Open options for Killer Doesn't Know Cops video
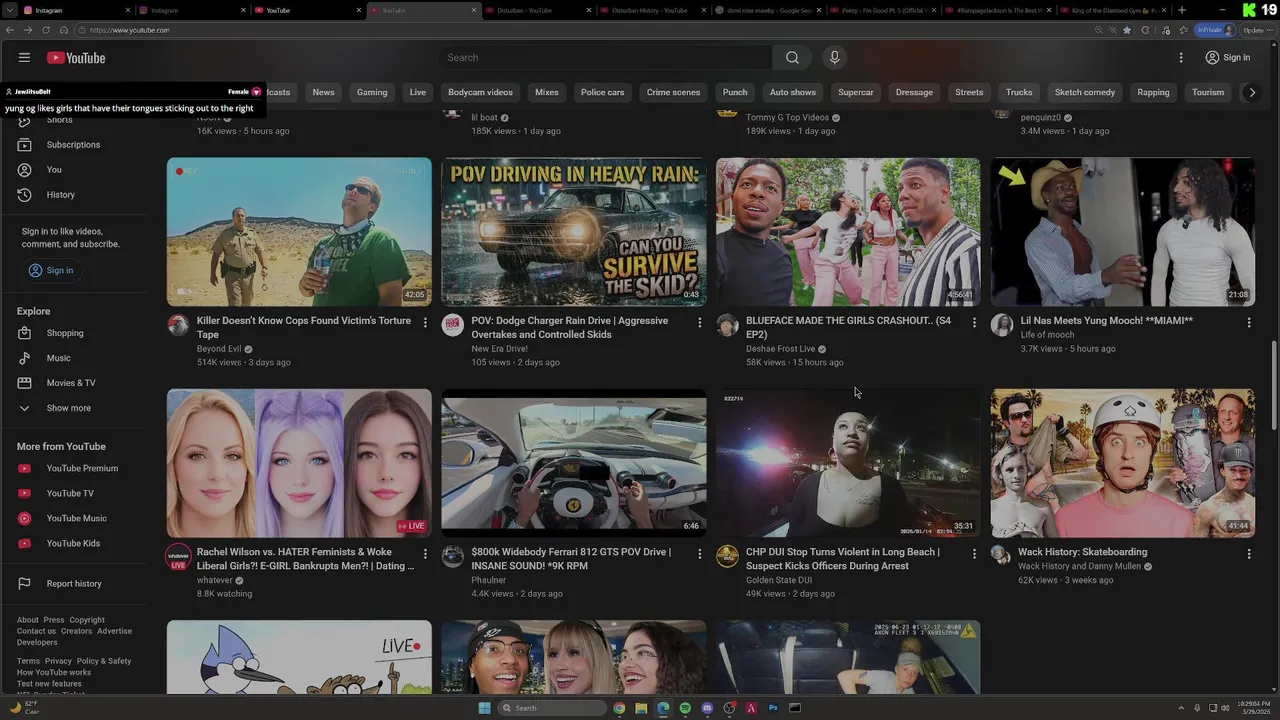 425,323
